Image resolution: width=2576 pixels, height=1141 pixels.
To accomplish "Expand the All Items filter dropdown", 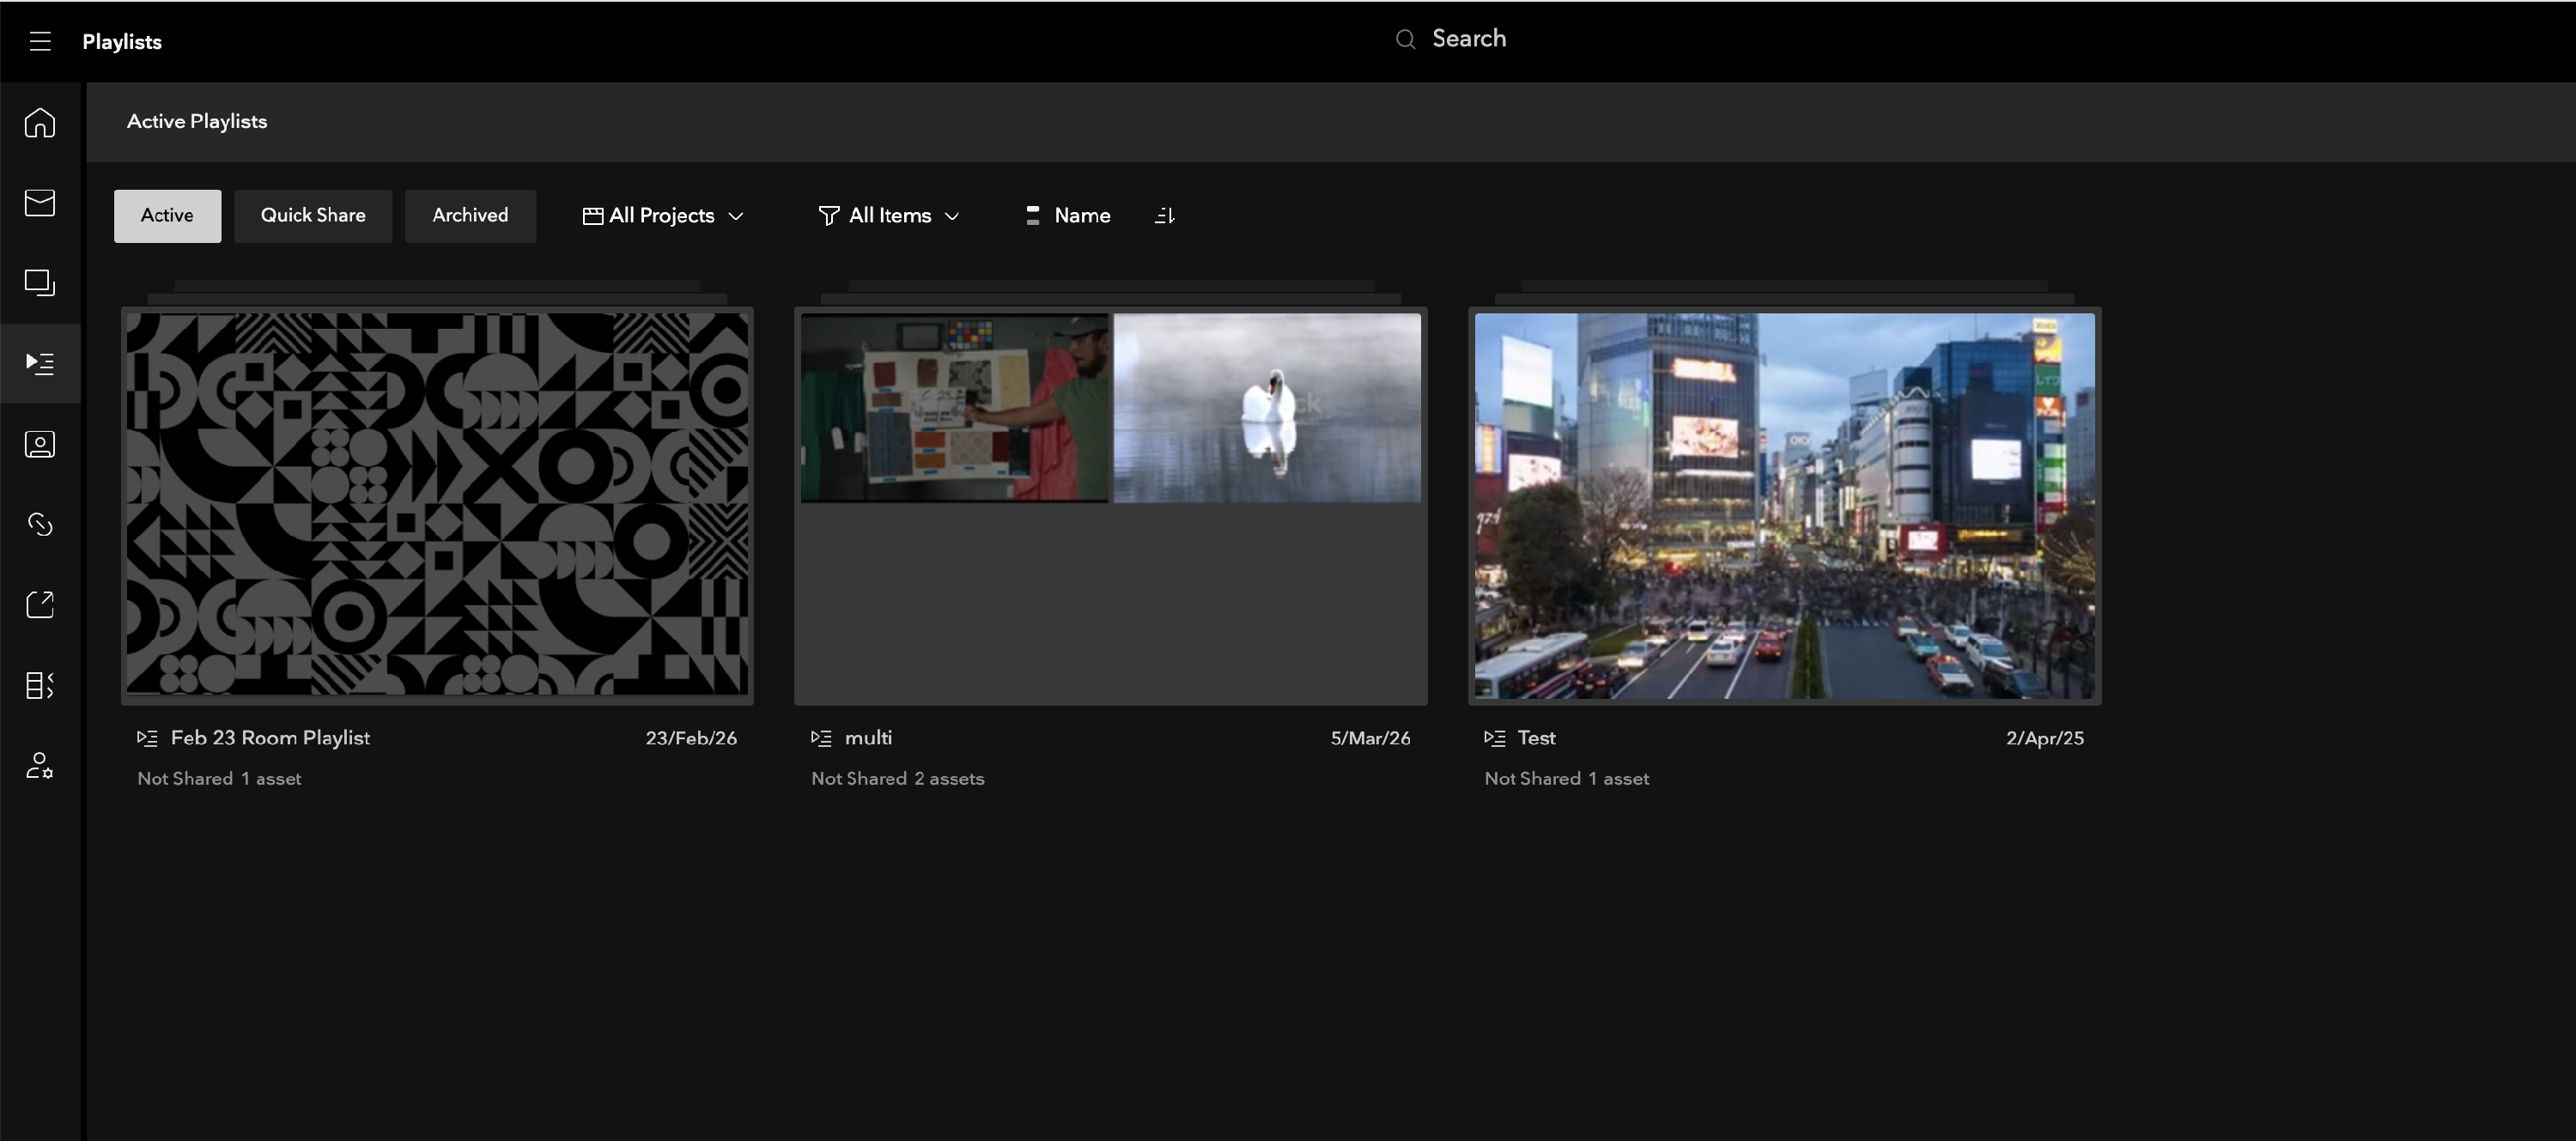I will pos(889,216).
